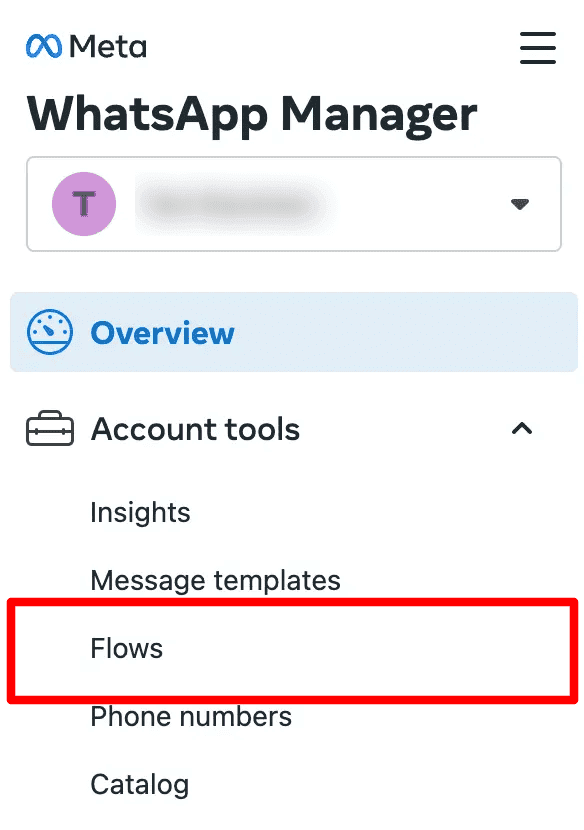This screenshot has height=830, width=584.
Task: Click the Overview speedometer icon
Action: pos(48,332)
